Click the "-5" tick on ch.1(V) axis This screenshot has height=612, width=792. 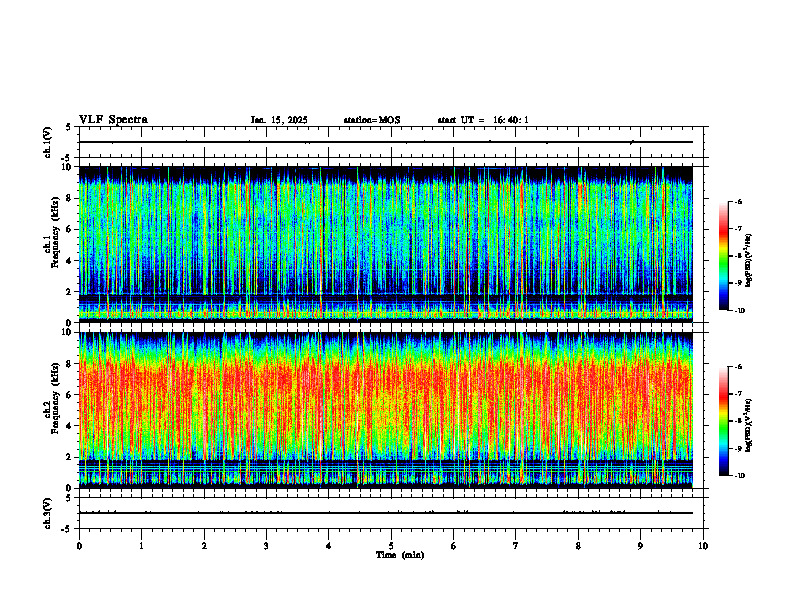click(x=67, y=158)
